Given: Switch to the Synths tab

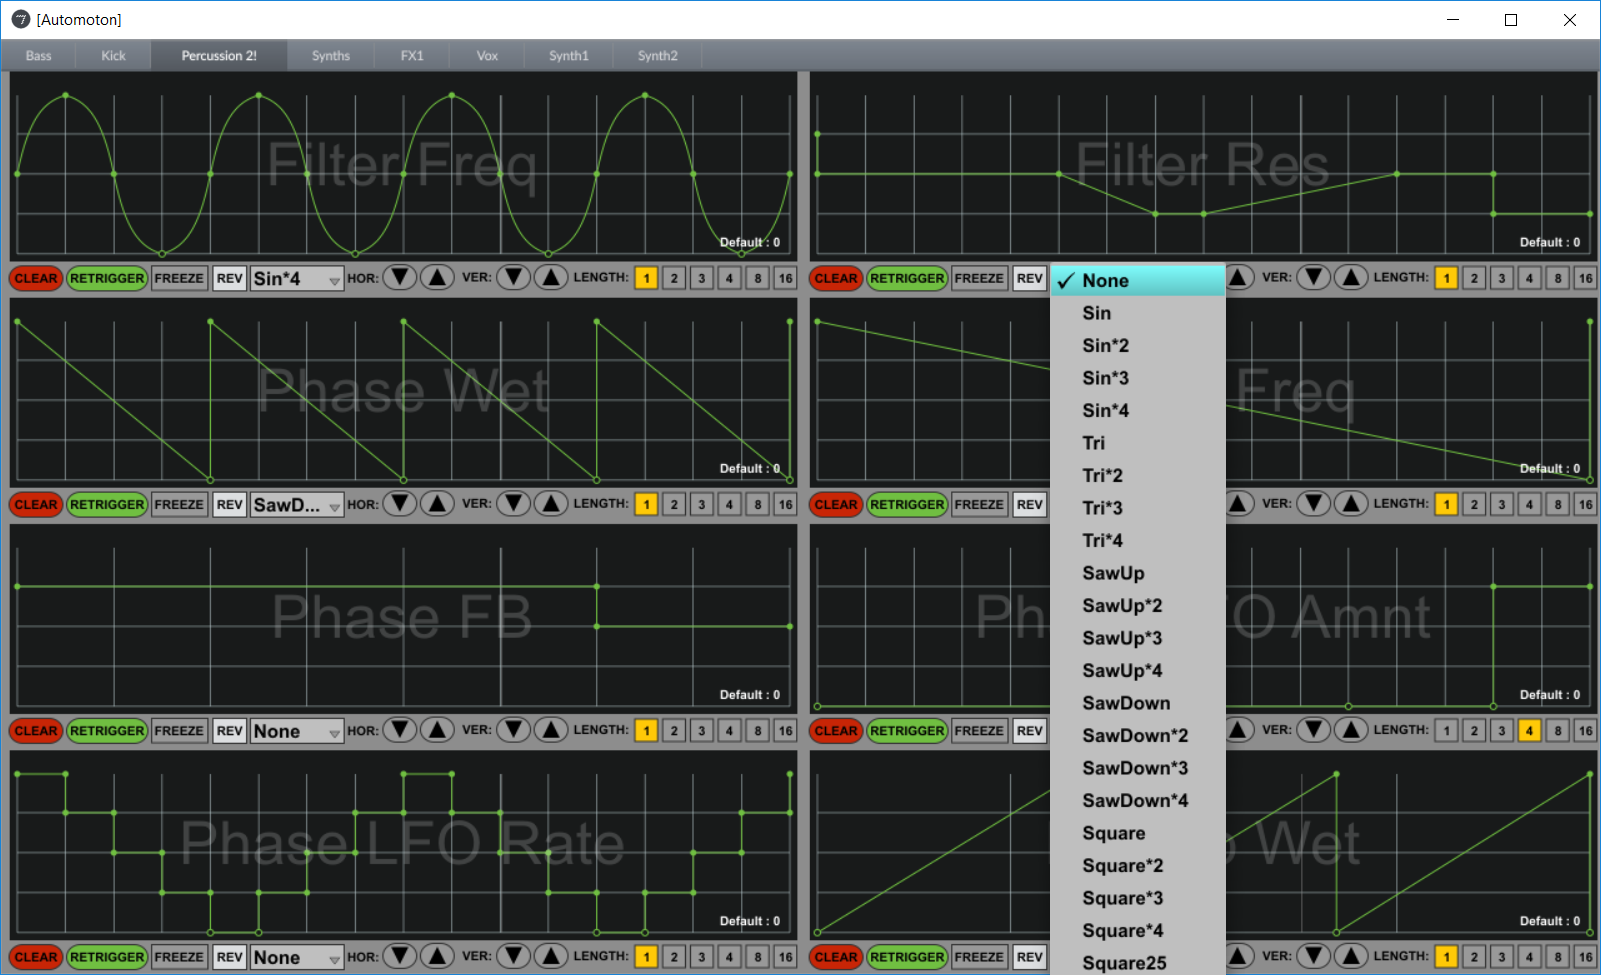Looking at the screenshot, I should 330,56.
